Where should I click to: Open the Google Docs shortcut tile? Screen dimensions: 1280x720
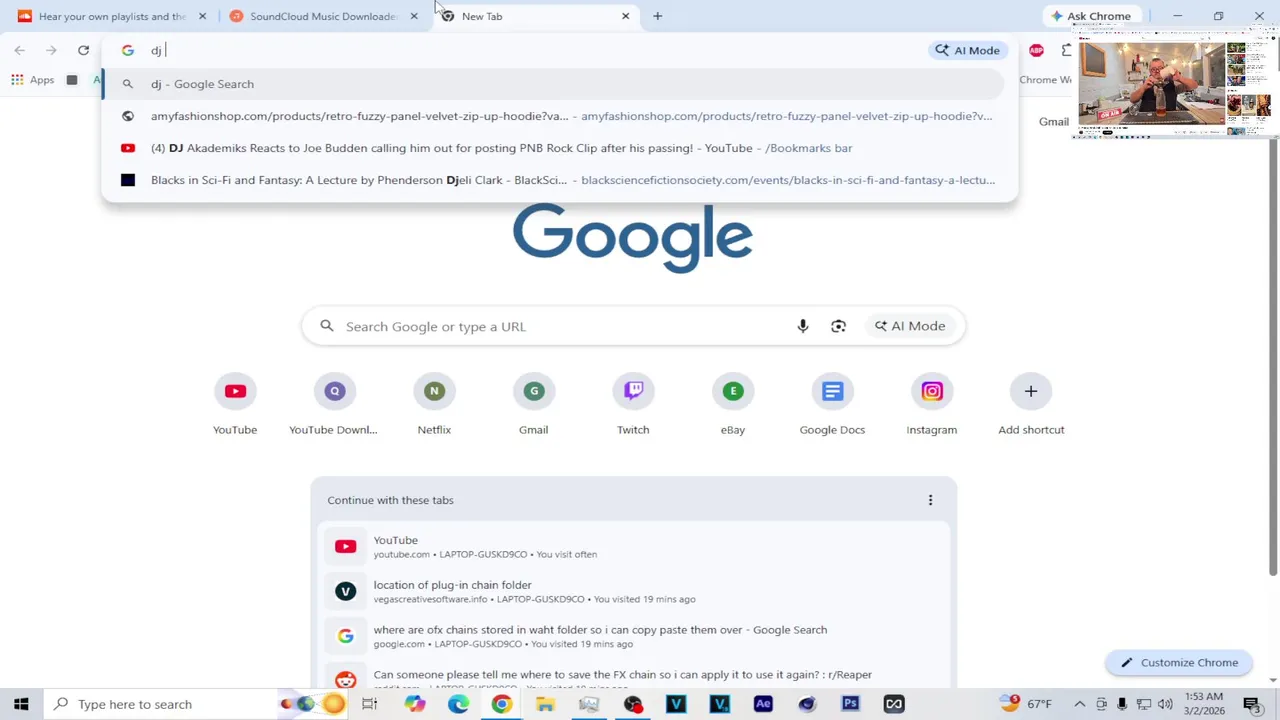[x=832, y=404]
